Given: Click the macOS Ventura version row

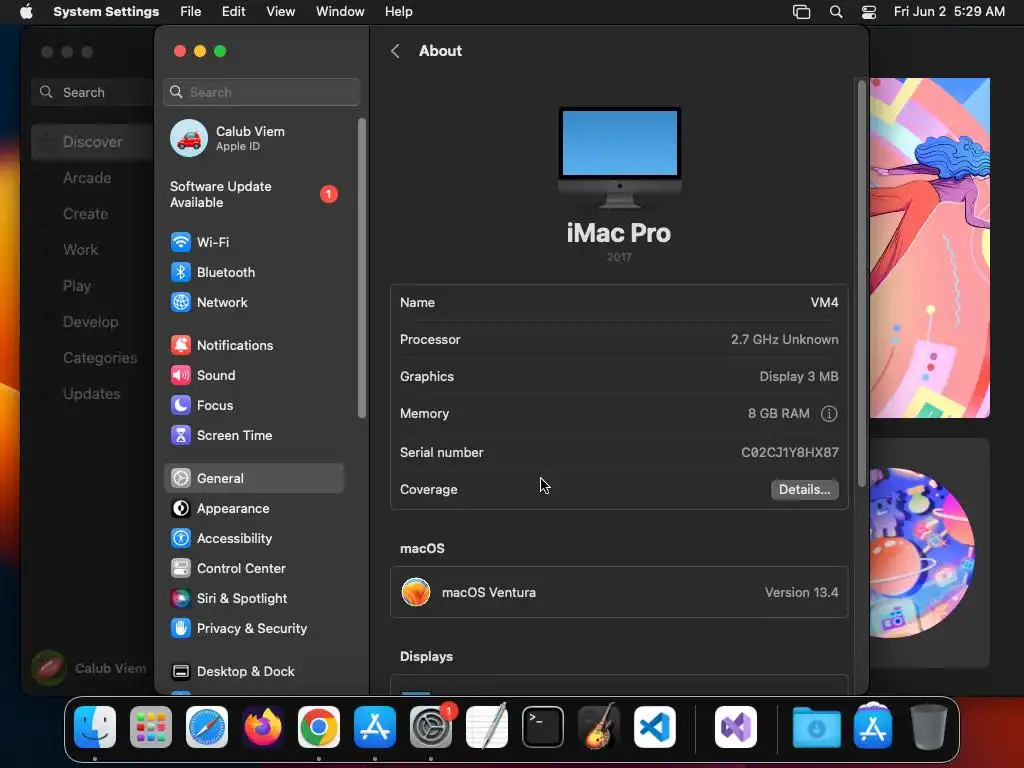Looking at the screenshot, I should (619, 592).
